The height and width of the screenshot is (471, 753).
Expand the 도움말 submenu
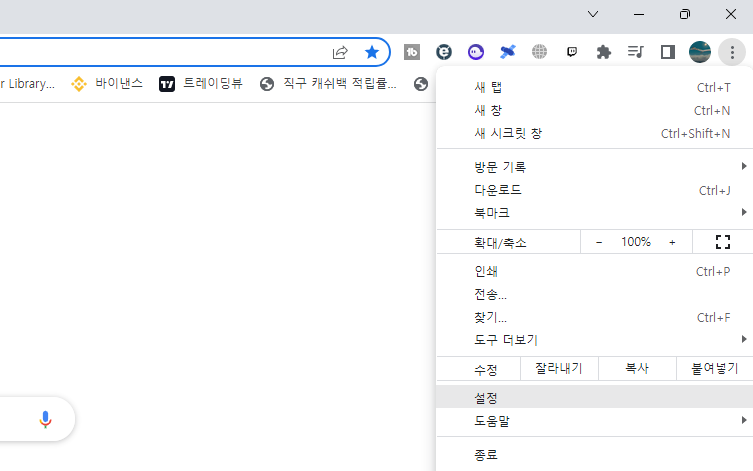[x=595, y=421]
